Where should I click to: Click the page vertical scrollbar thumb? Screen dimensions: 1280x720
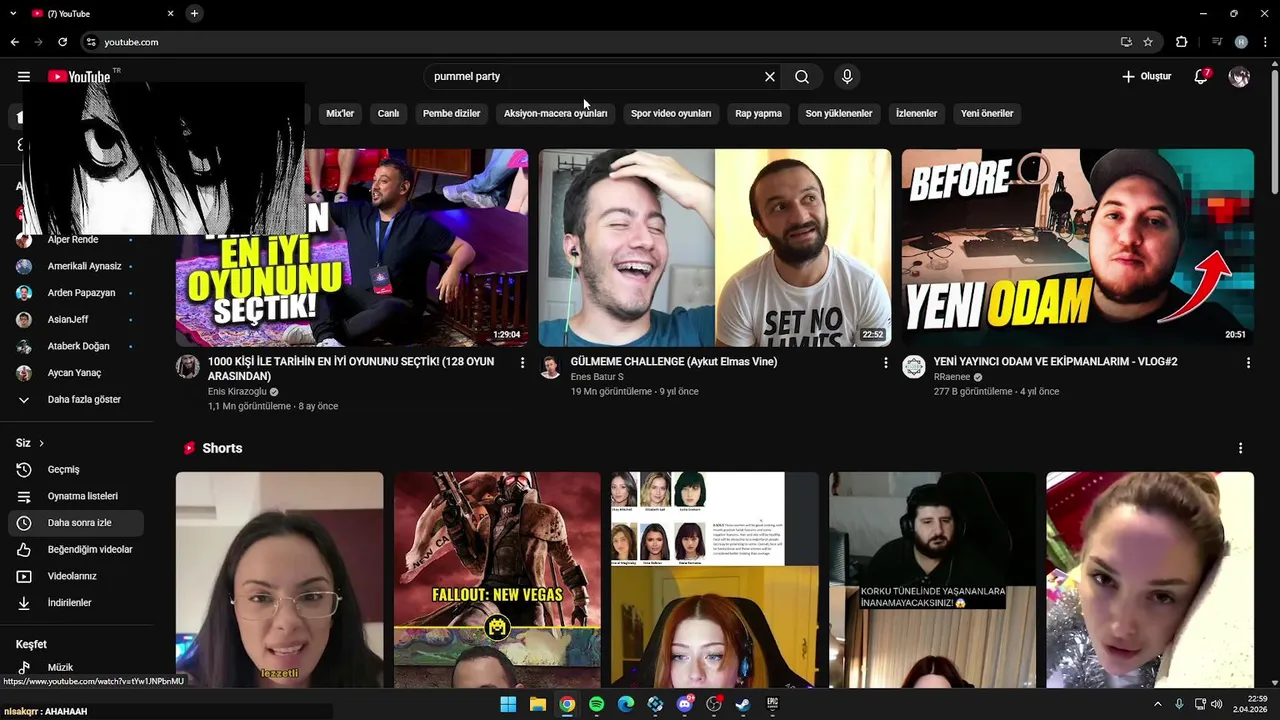(1275, 130)
